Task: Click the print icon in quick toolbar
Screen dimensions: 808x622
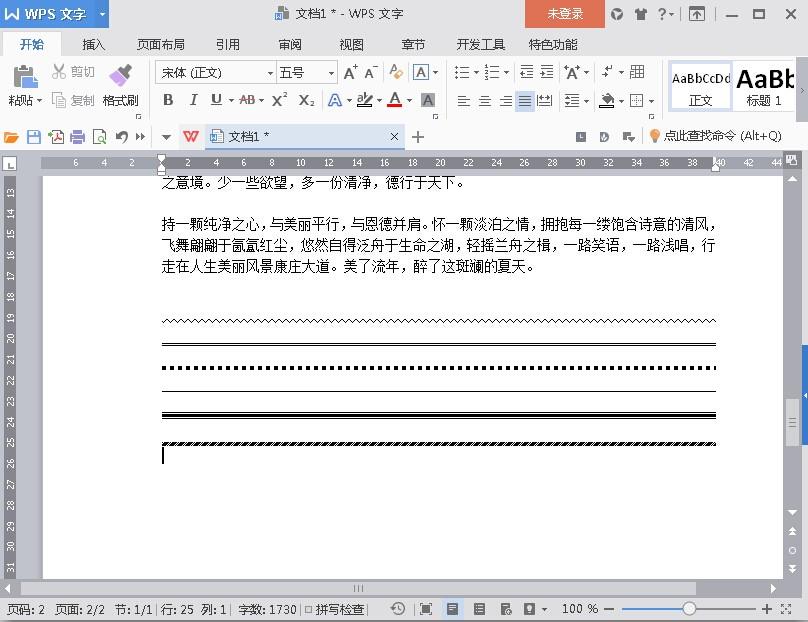Action: tap(77, 137)
